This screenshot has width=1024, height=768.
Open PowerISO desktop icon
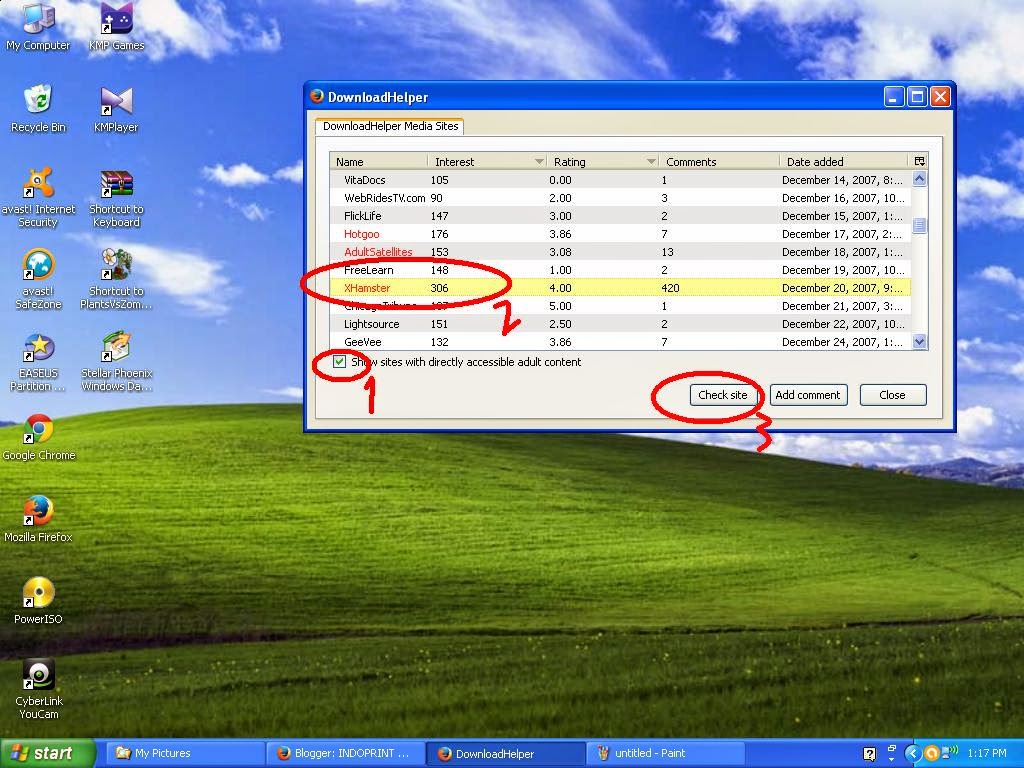(38, 601)
